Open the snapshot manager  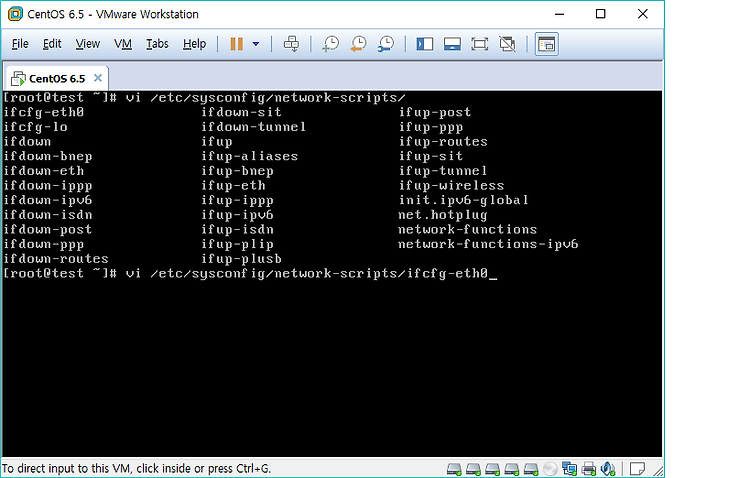(386, 44)
